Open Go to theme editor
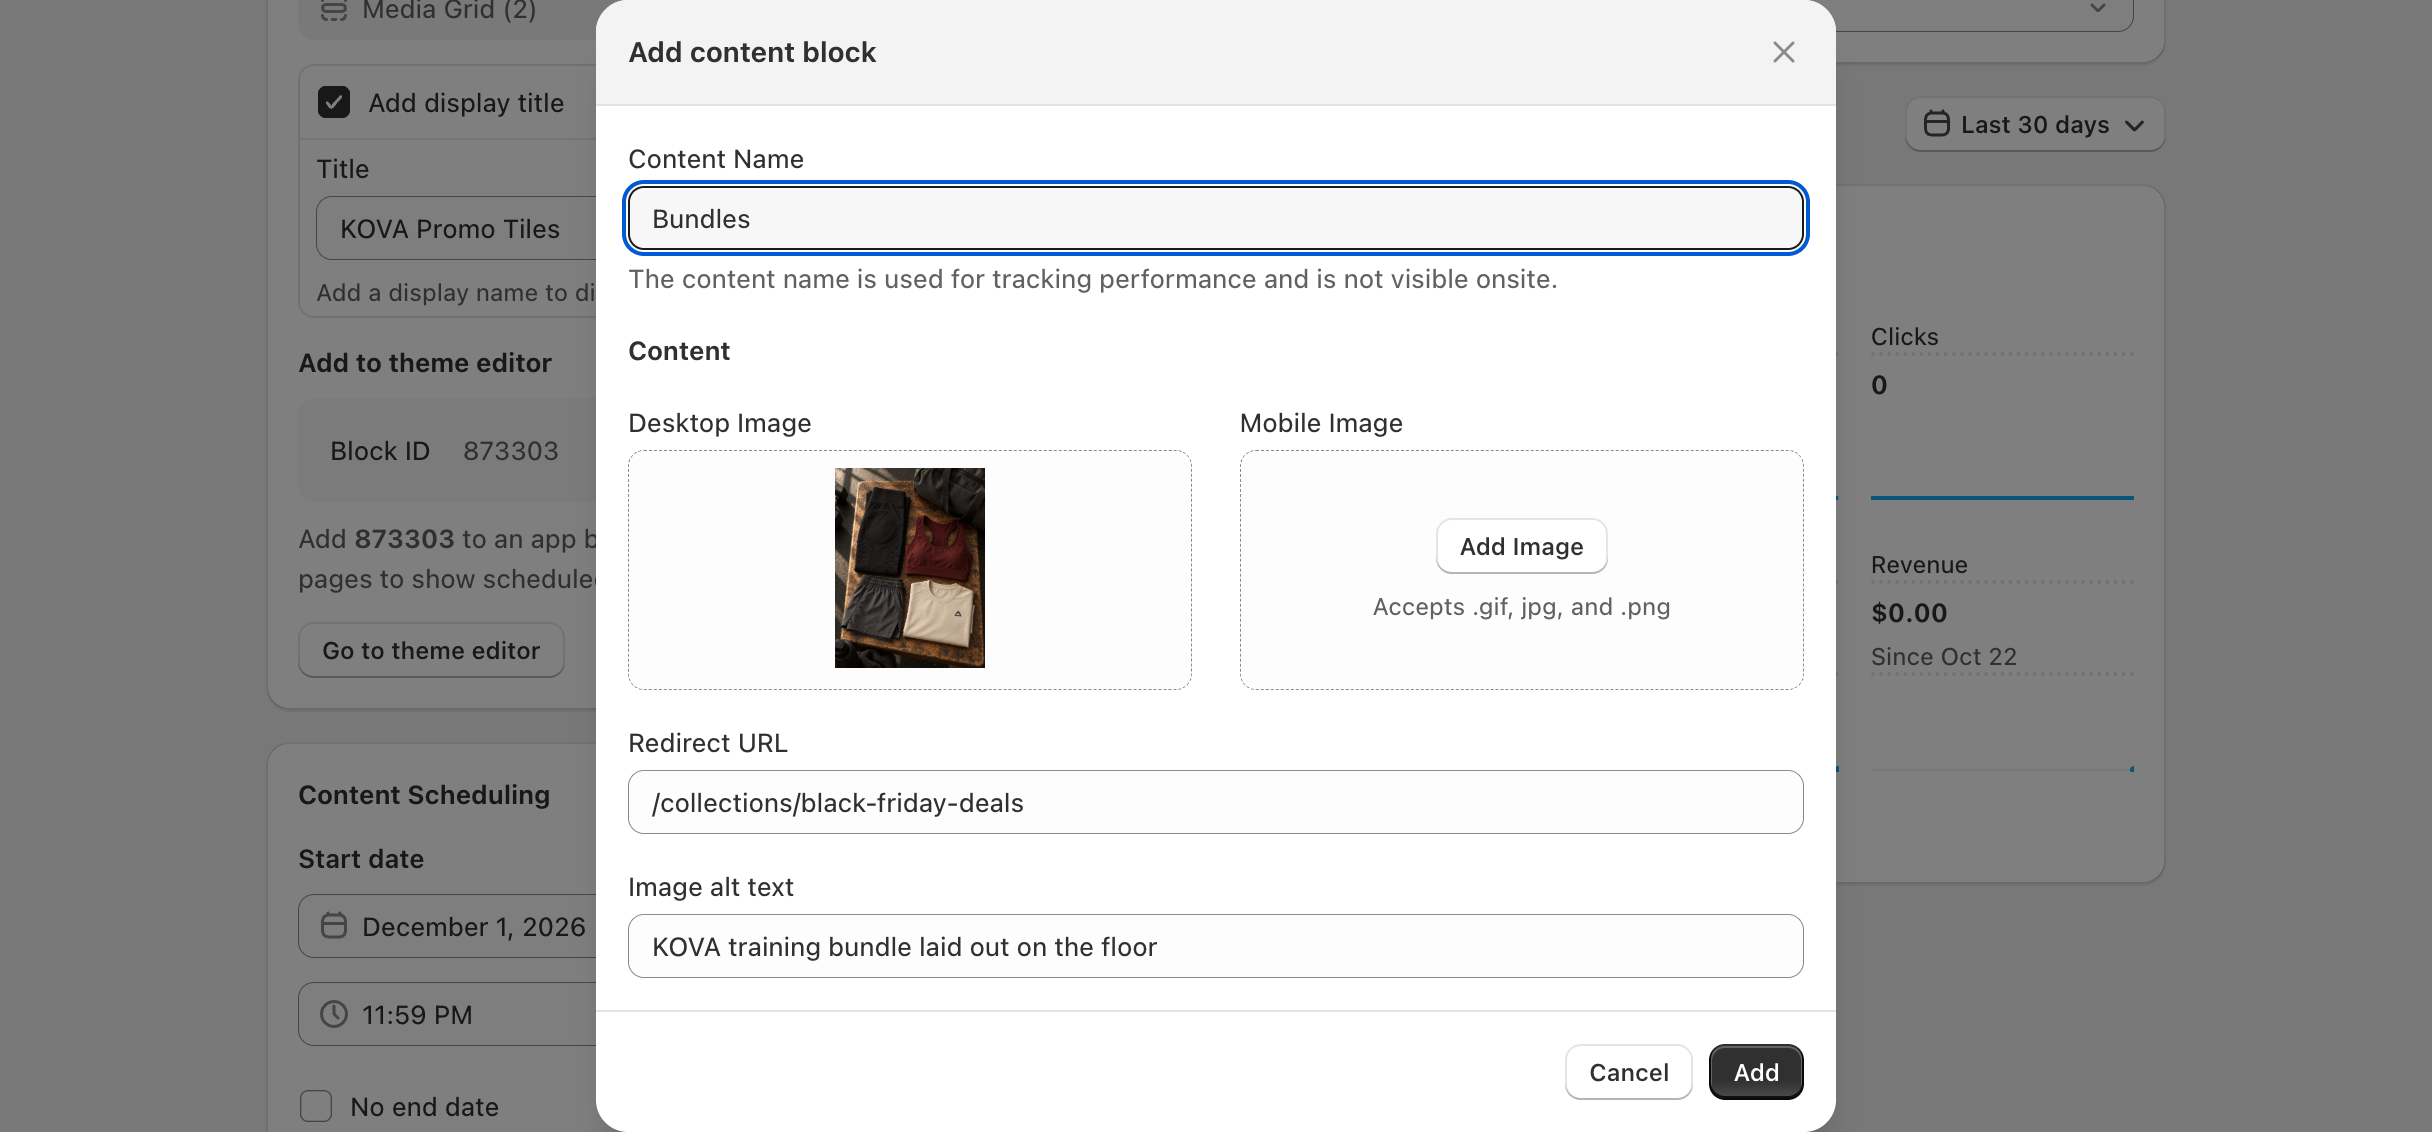This screenshot has width=2432, height=1132. pos(431,650)
